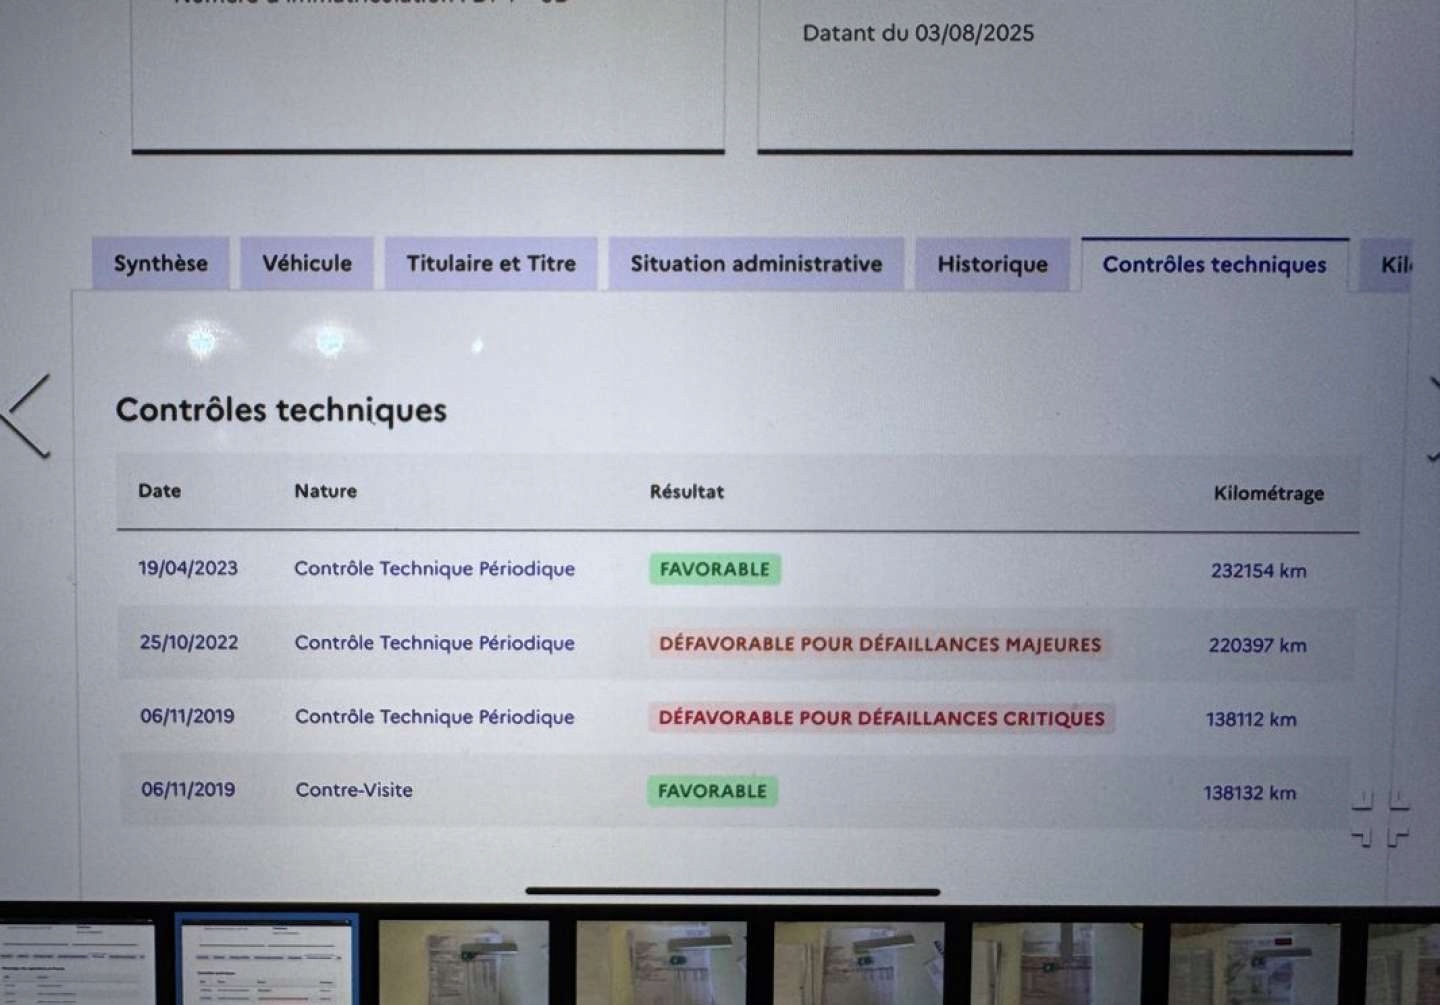
Task: Select the date 25/10/2022
Action: [189, 642]
